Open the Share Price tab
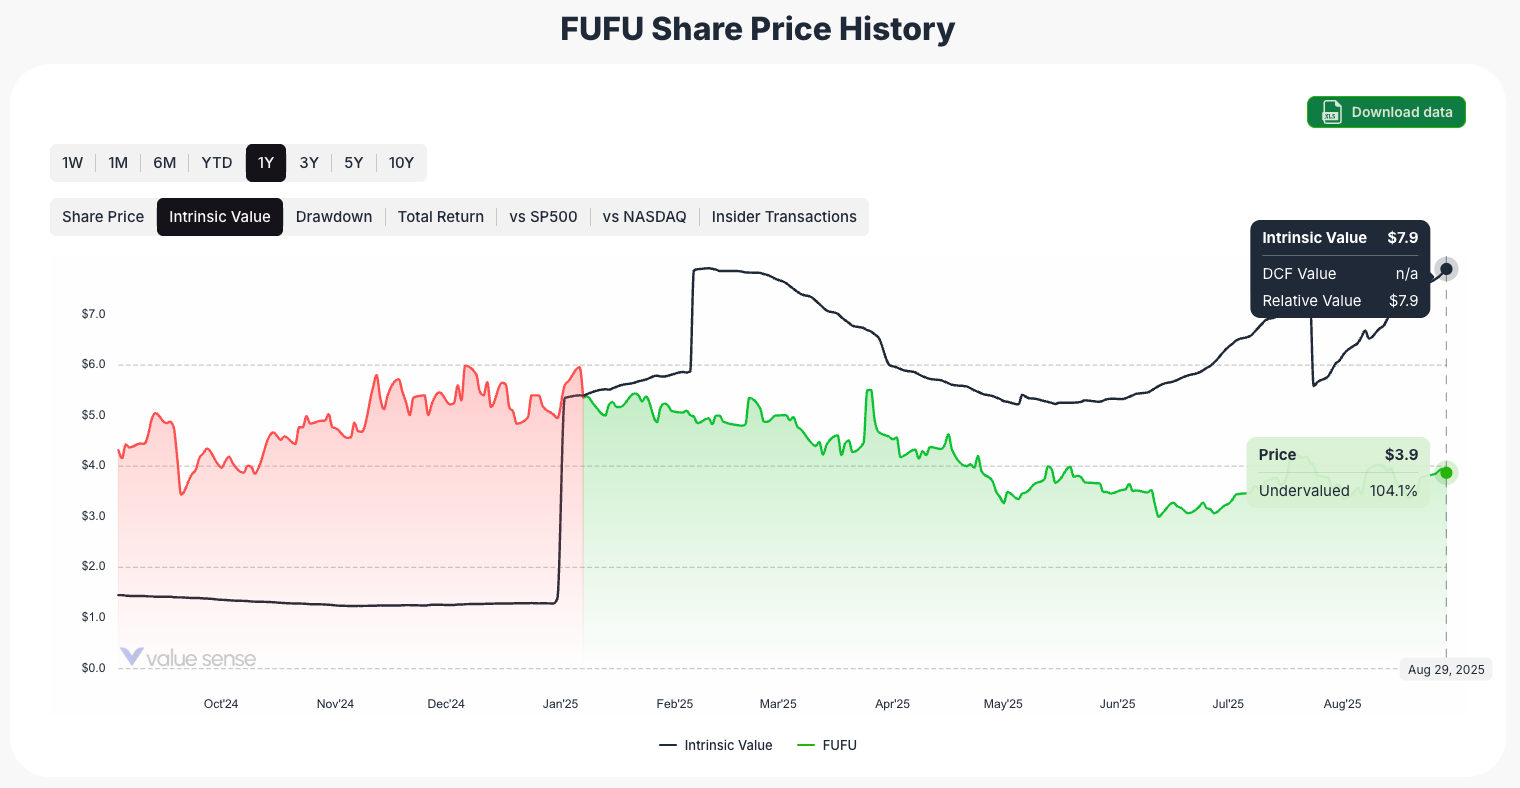Image resolution: width=1520 pixels, height=788 pixels. (x=102, y=216)
